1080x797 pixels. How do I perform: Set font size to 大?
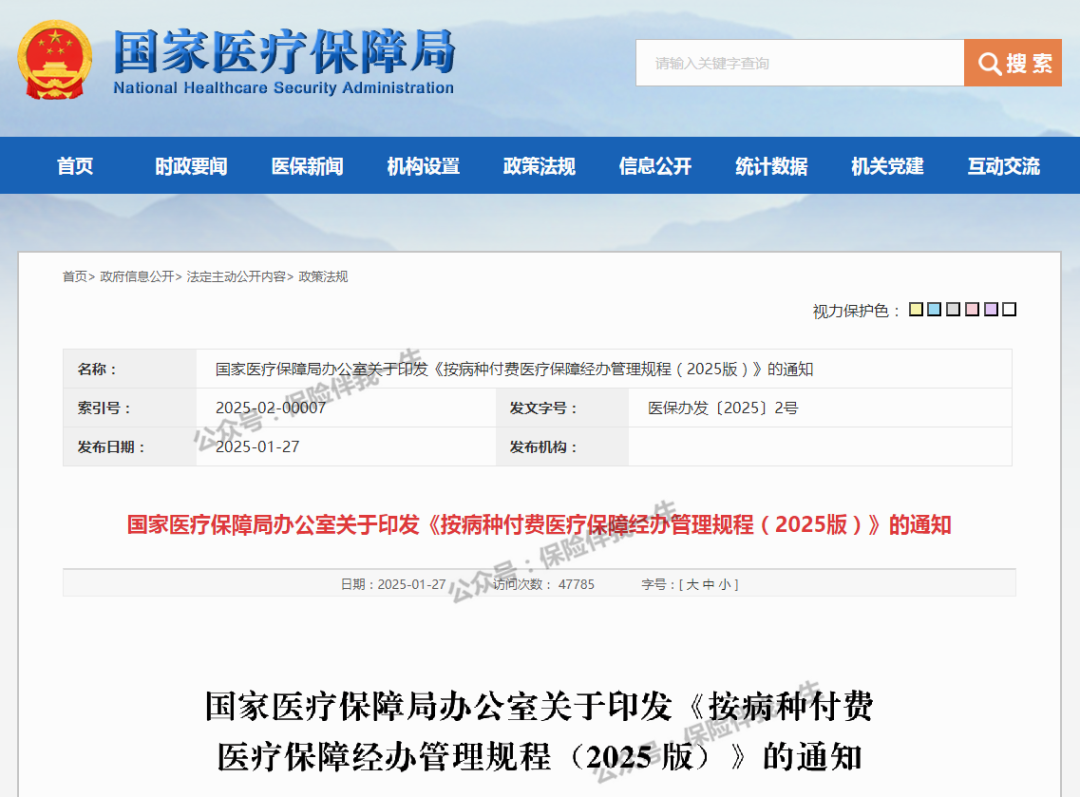click(x=695, y=583)
